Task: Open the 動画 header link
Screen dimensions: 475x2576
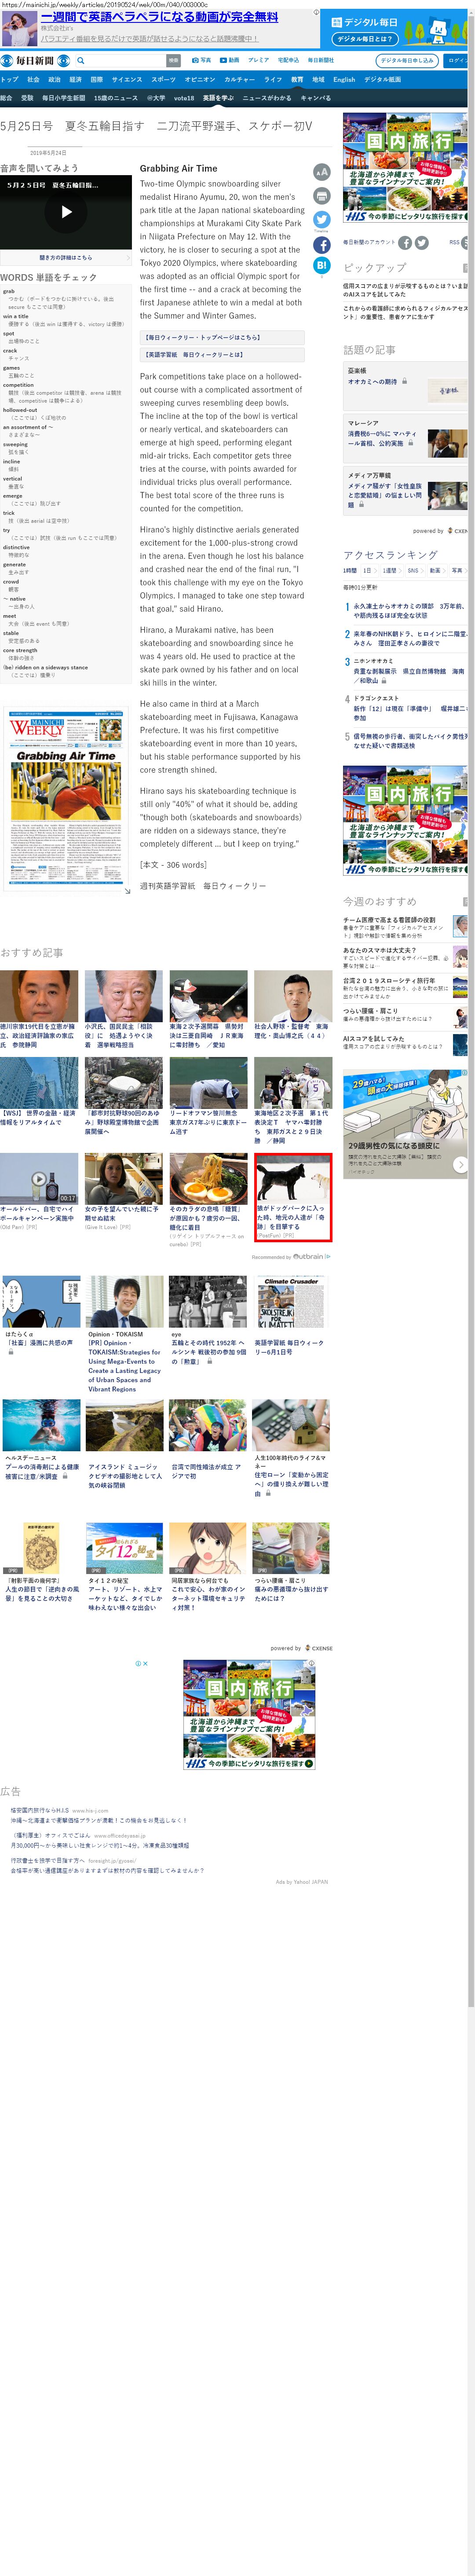Action: tap(230, 60)
